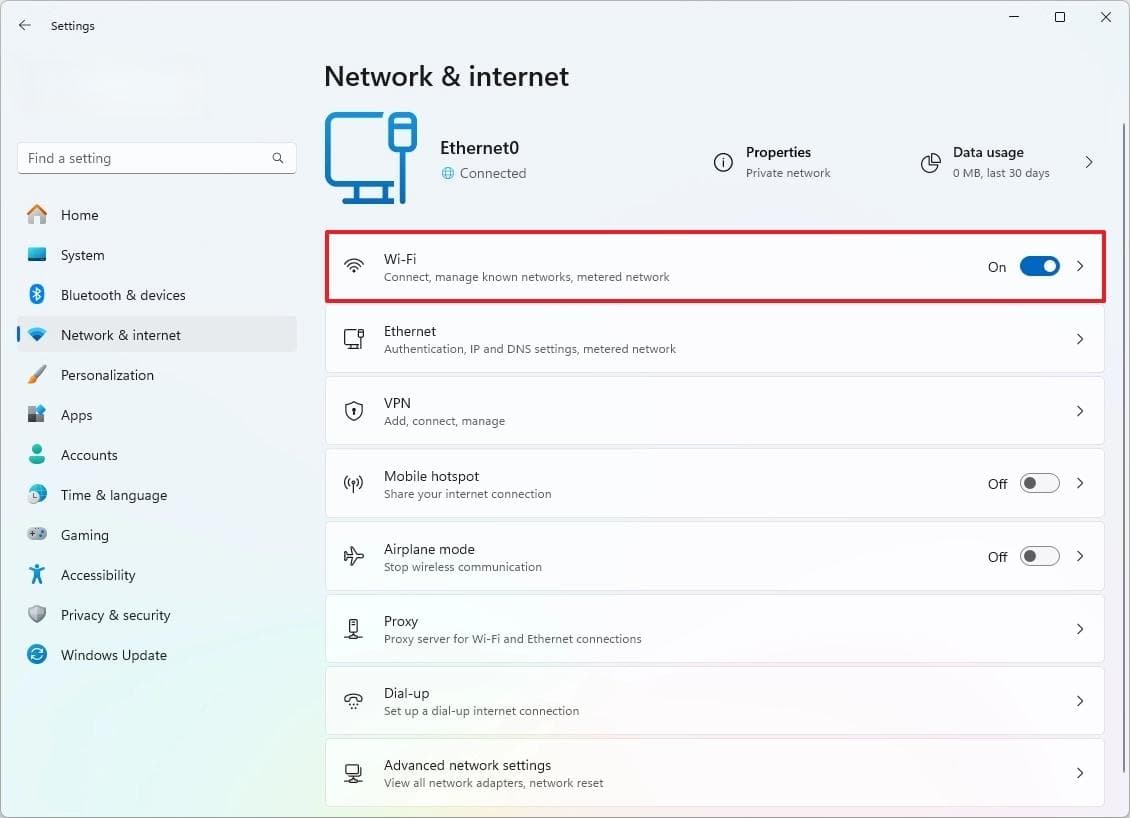Click the Properties info circle icon
The height and width of the screenshot is (818, 1130).
pos(723,162)
